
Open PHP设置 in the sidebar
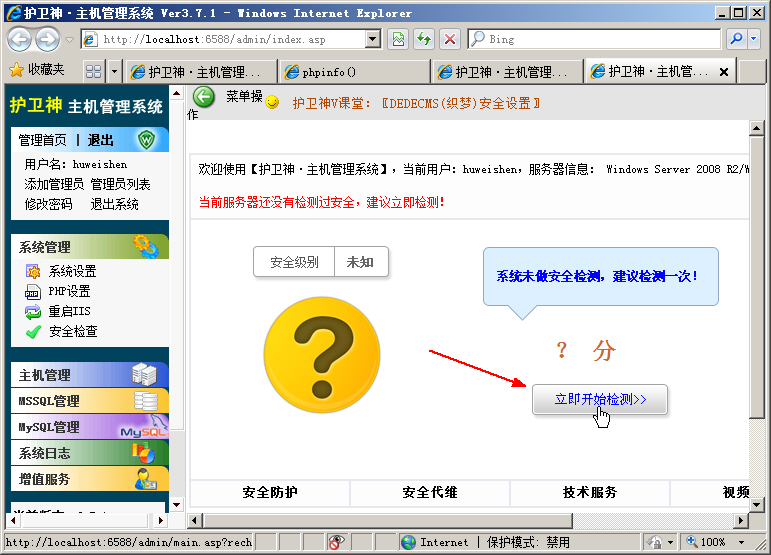tap(69, 291)
